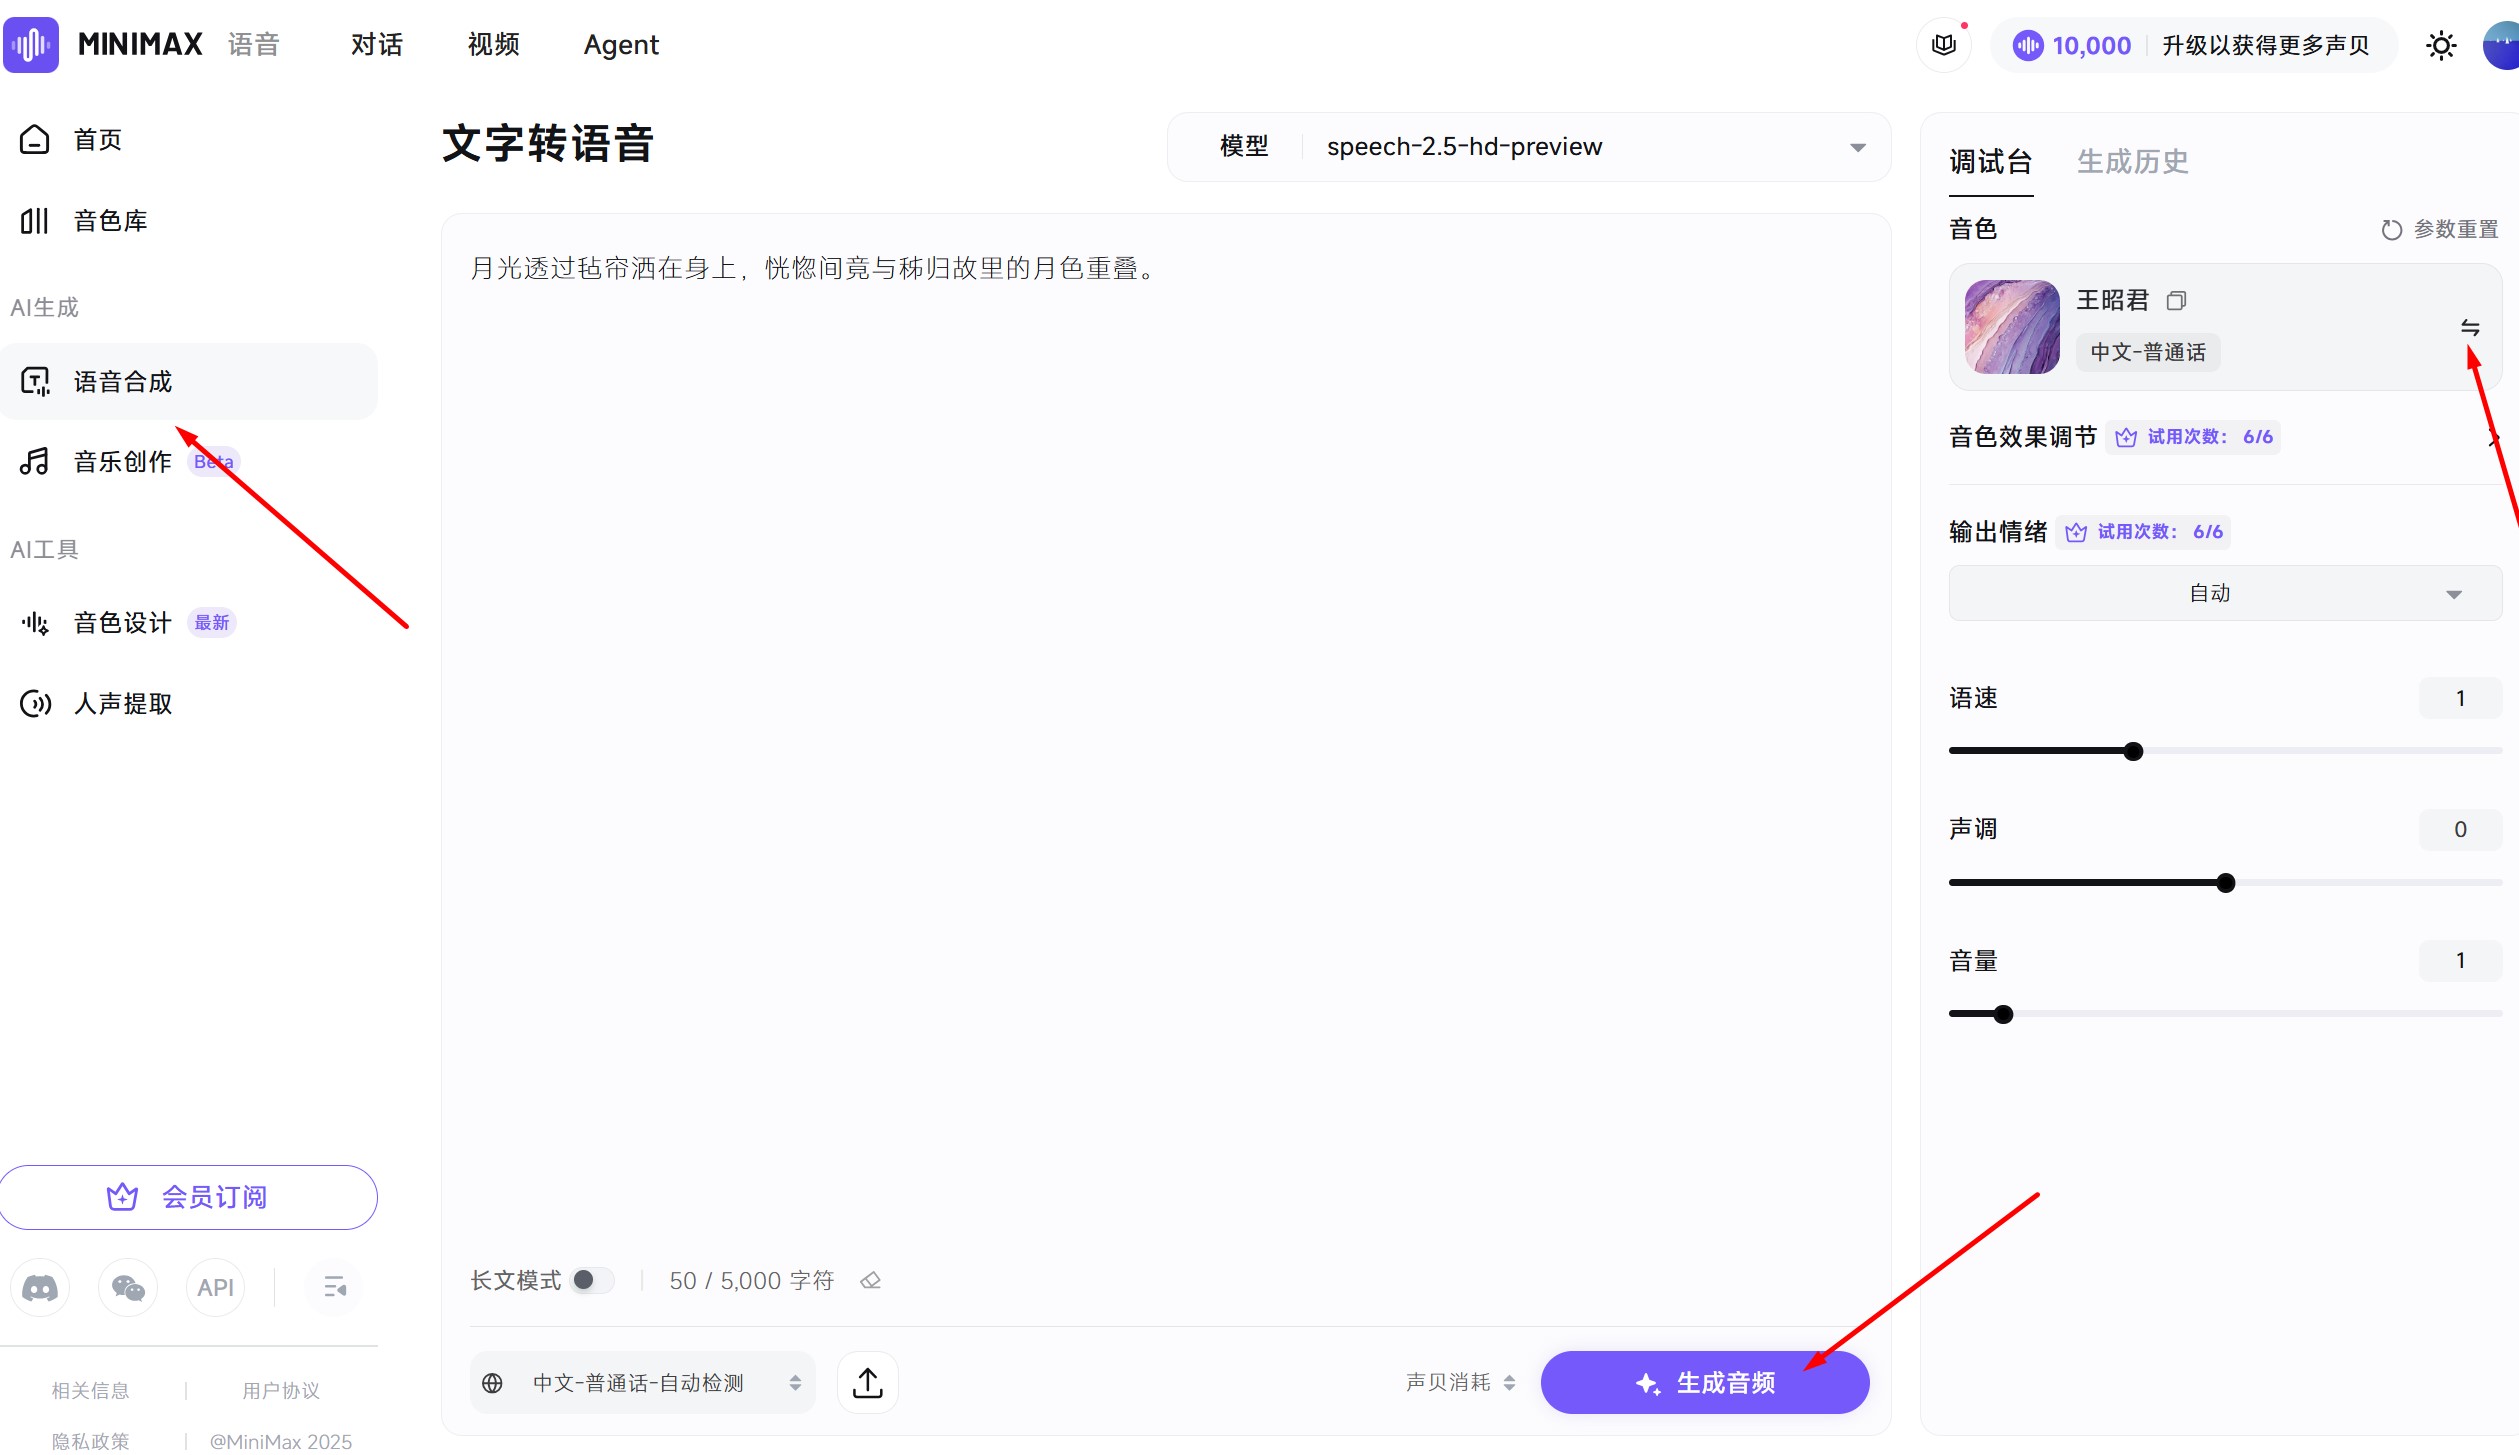The width and height of the screenshot is (2519, 1455).
Task: Switch to the 调试台 tab
Action: point(1990,161)
